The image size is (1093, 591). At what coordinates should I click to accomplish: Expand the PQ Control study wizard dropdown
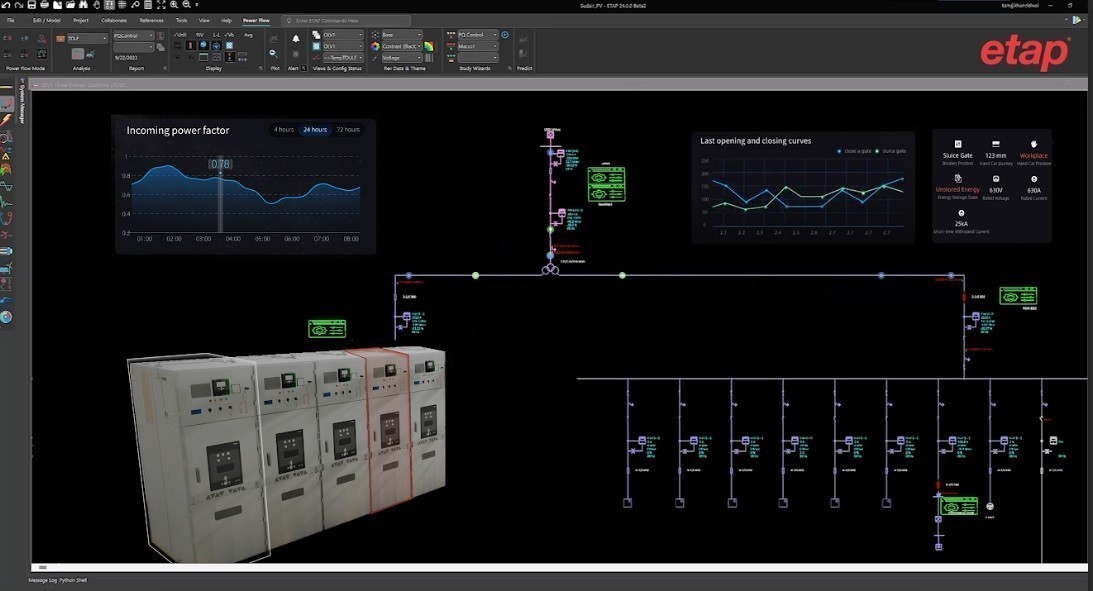(495, 35)
